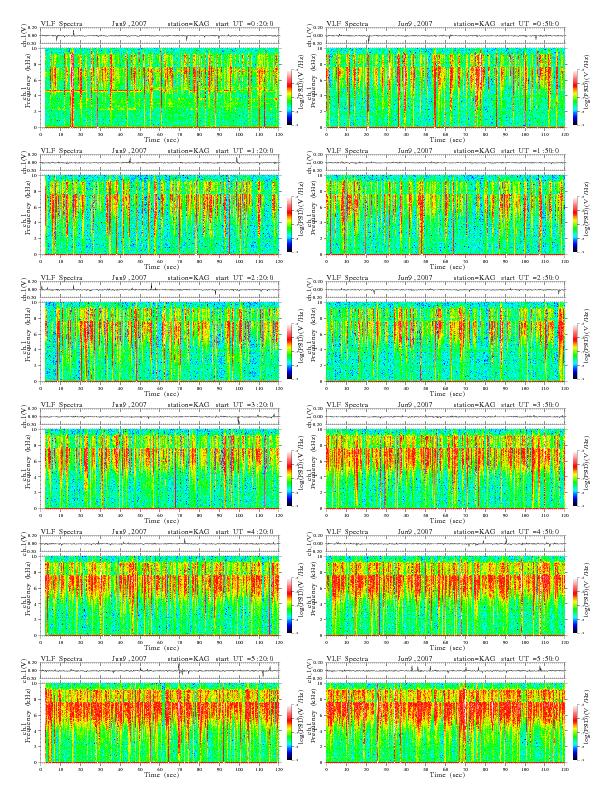
Task: Click the ch.1 waveform strip above the 1:50:0 spectrogram
Action: [x=445, y=163]
